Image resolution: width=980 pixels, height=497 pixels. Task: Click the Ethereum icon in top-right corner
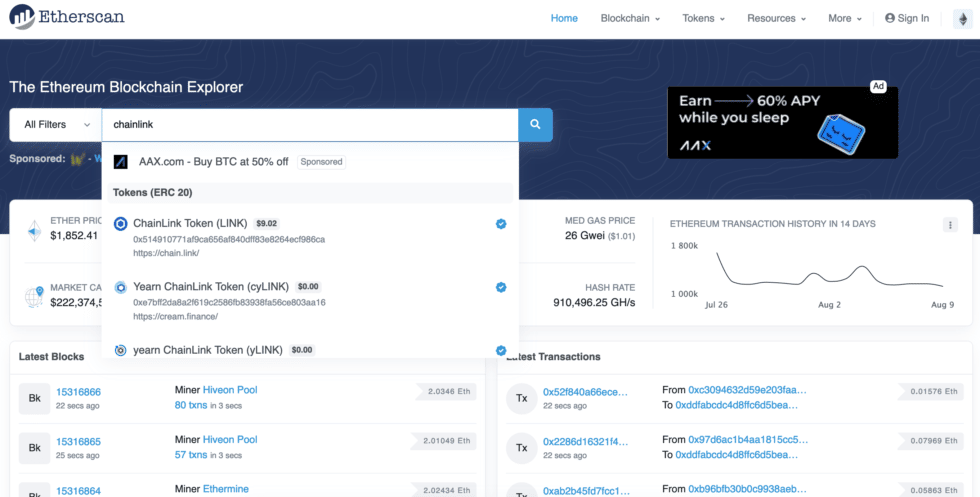click(965, 18)
